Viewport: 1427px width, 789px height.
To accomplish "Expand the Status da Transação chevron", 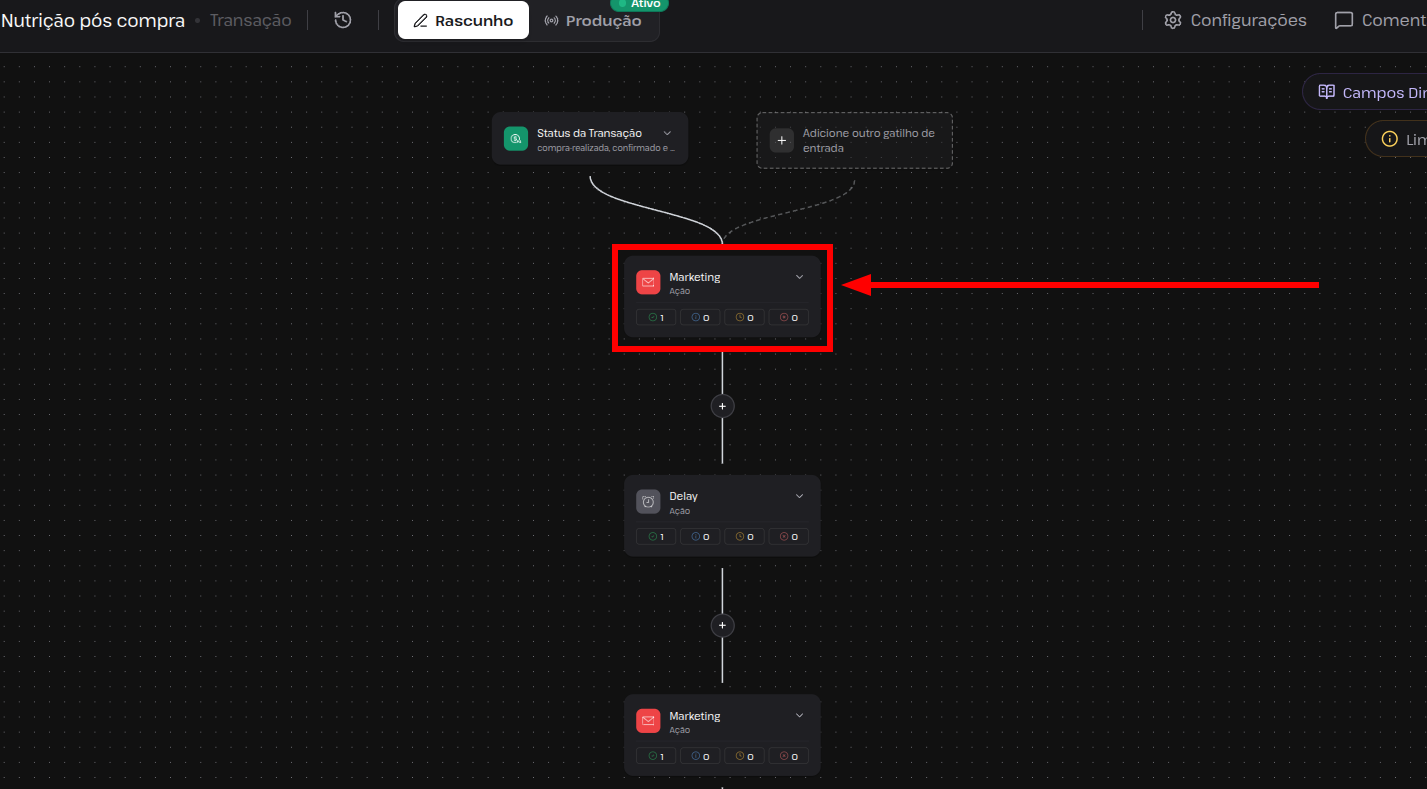I will pyautogui.click(x=667, y=133).
